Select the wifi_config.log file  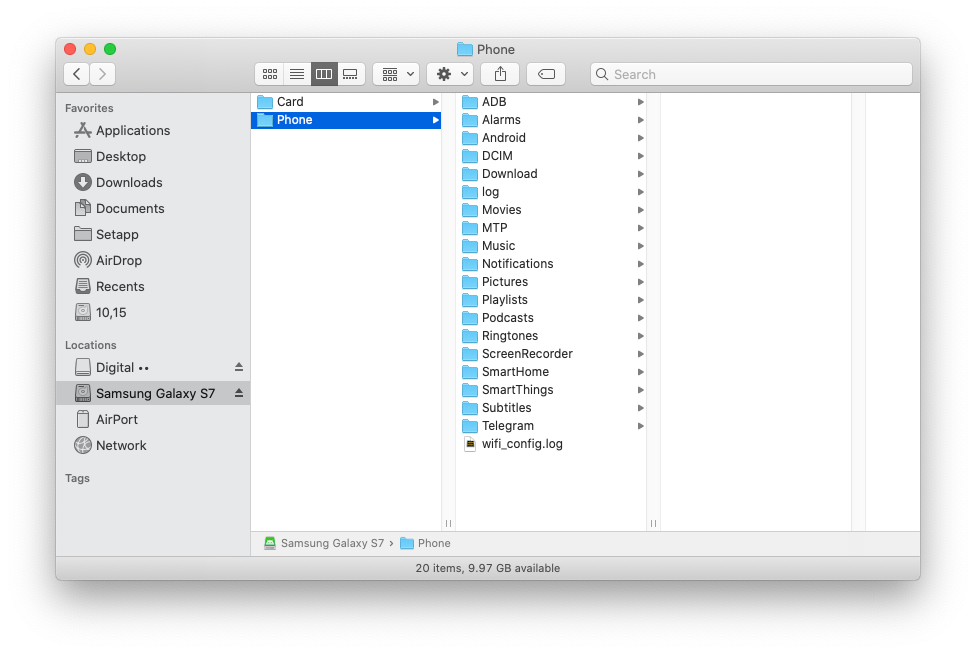pos(551,444)
